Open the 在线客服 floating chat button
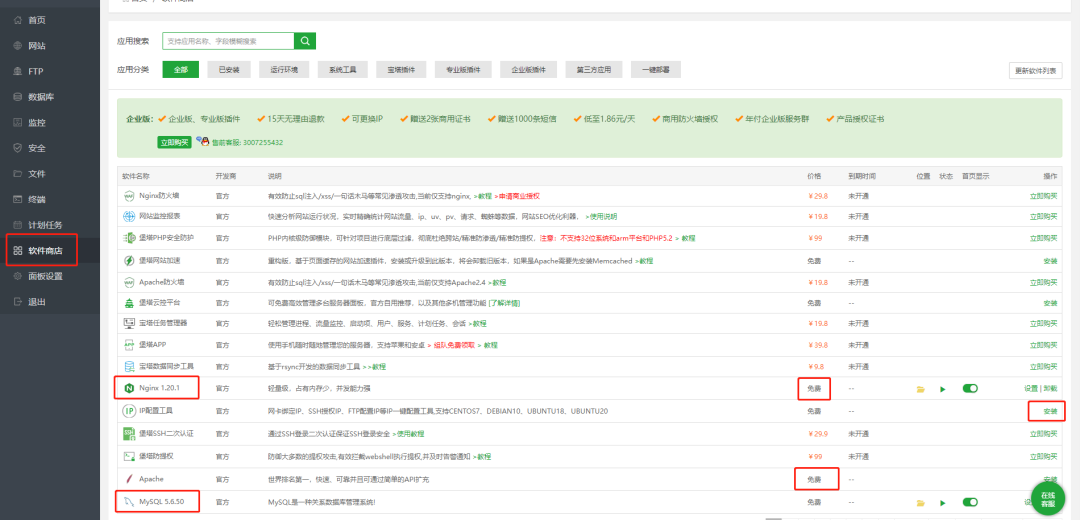 [1048, 499]
